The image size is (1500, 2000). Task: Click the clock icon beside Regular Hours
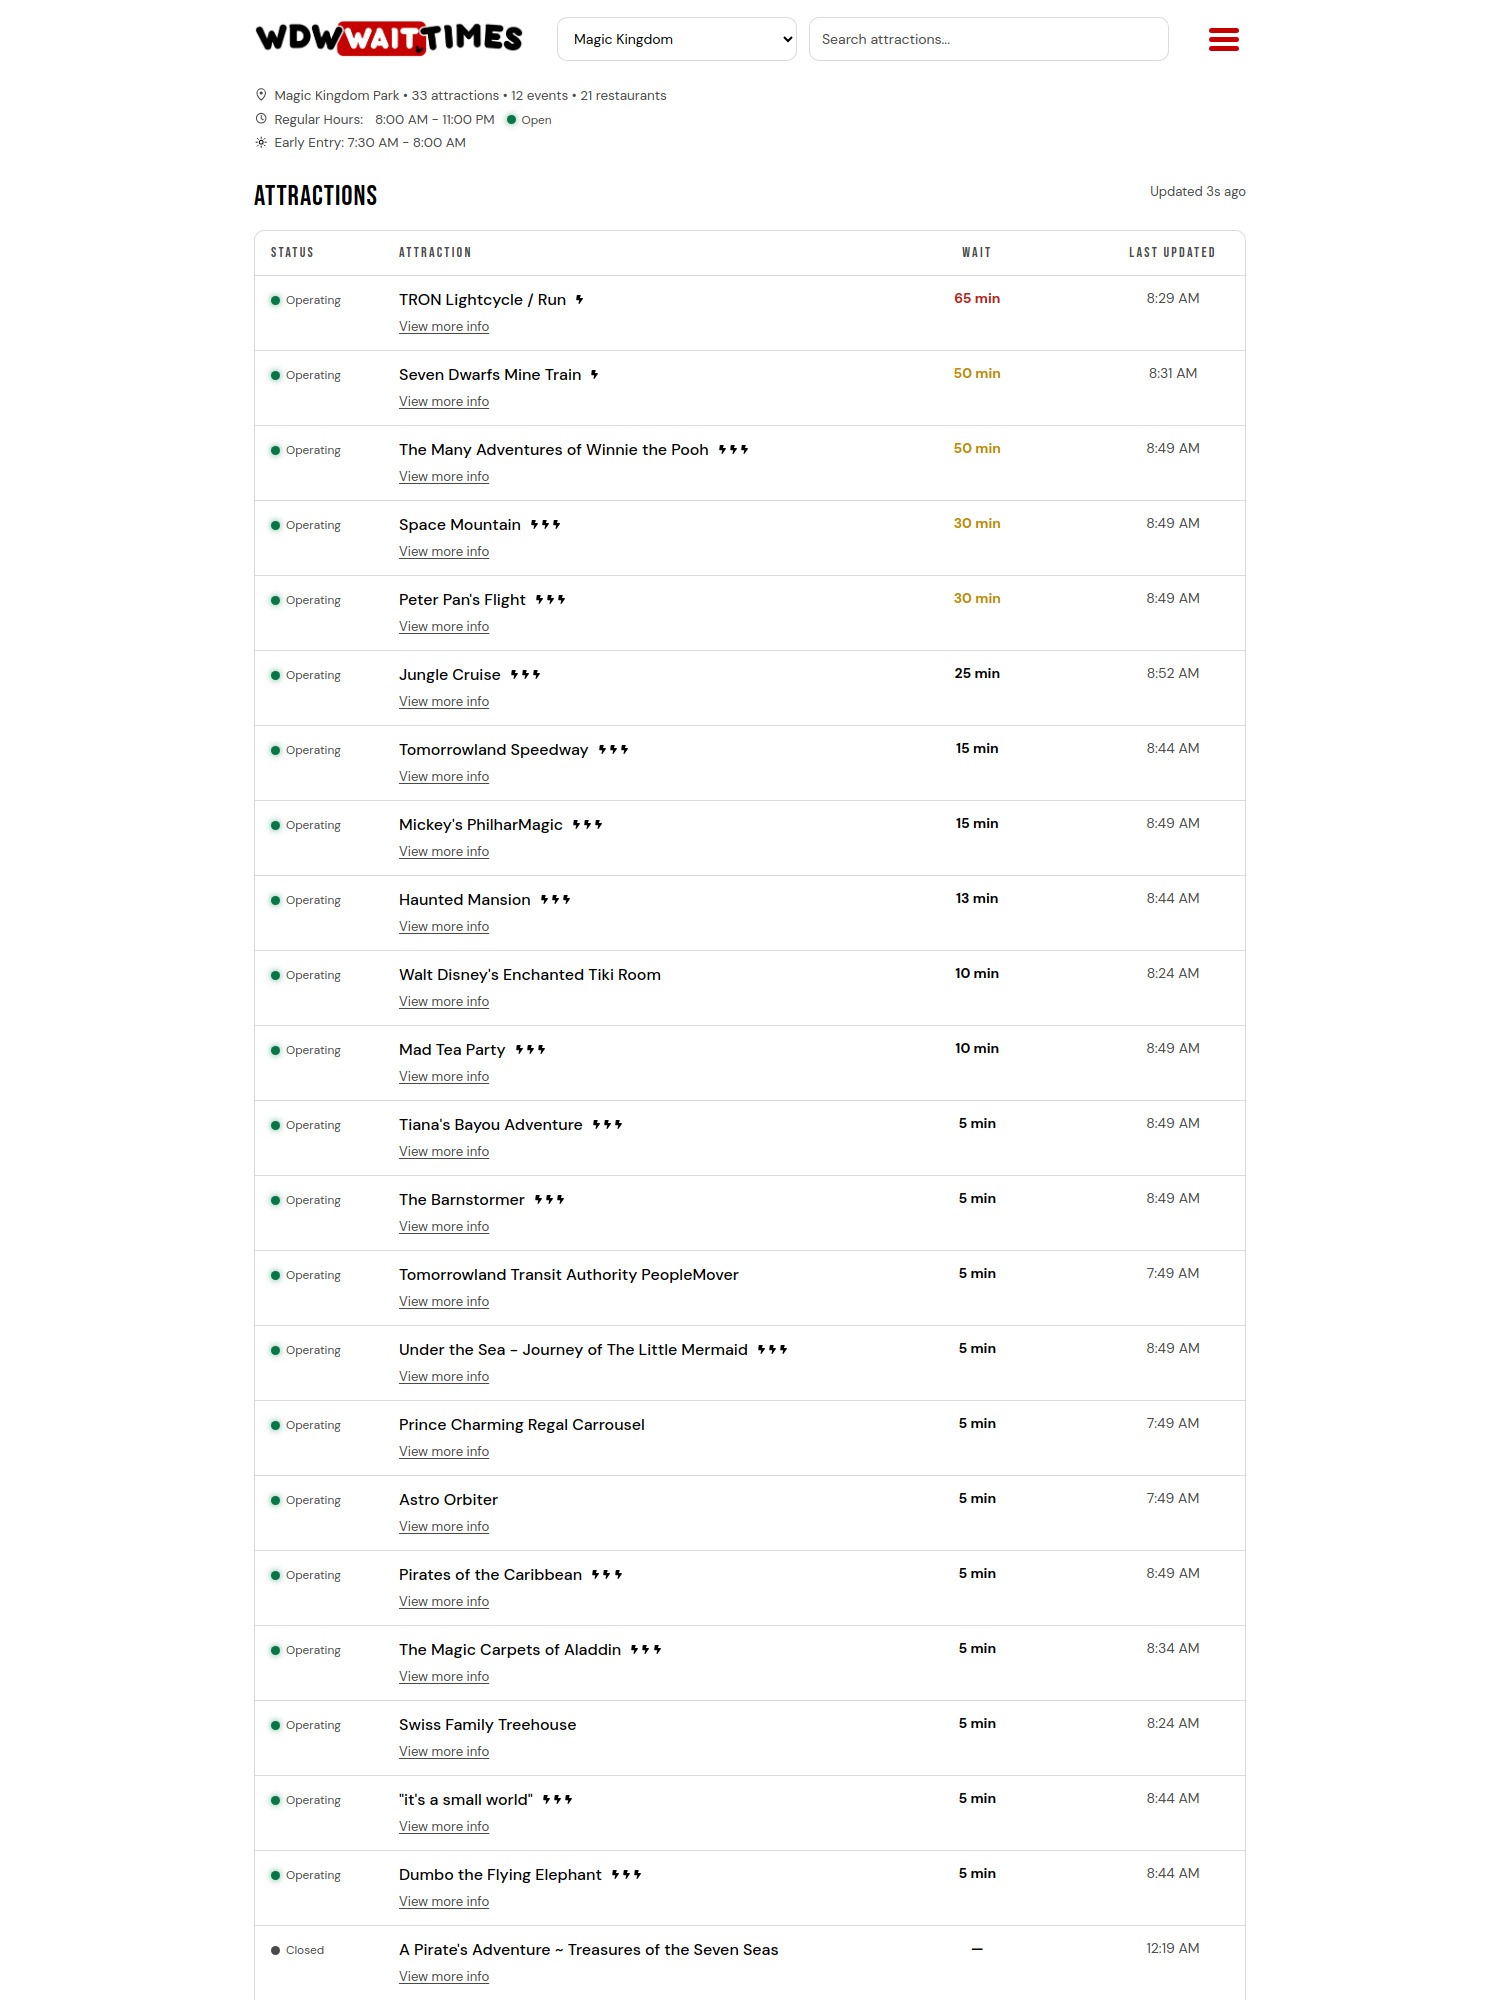(x=261, y=119)
